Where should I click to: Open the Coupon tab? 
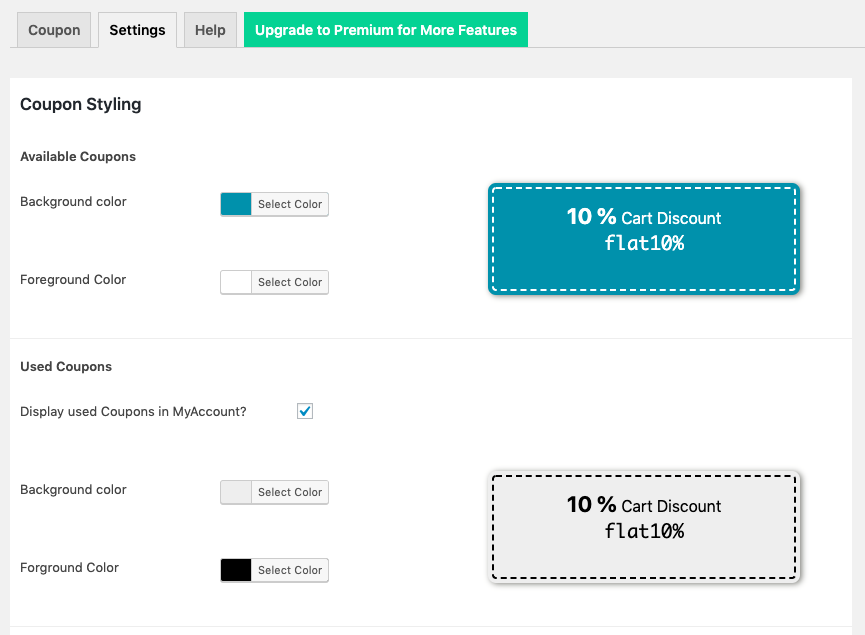(54, 30)
